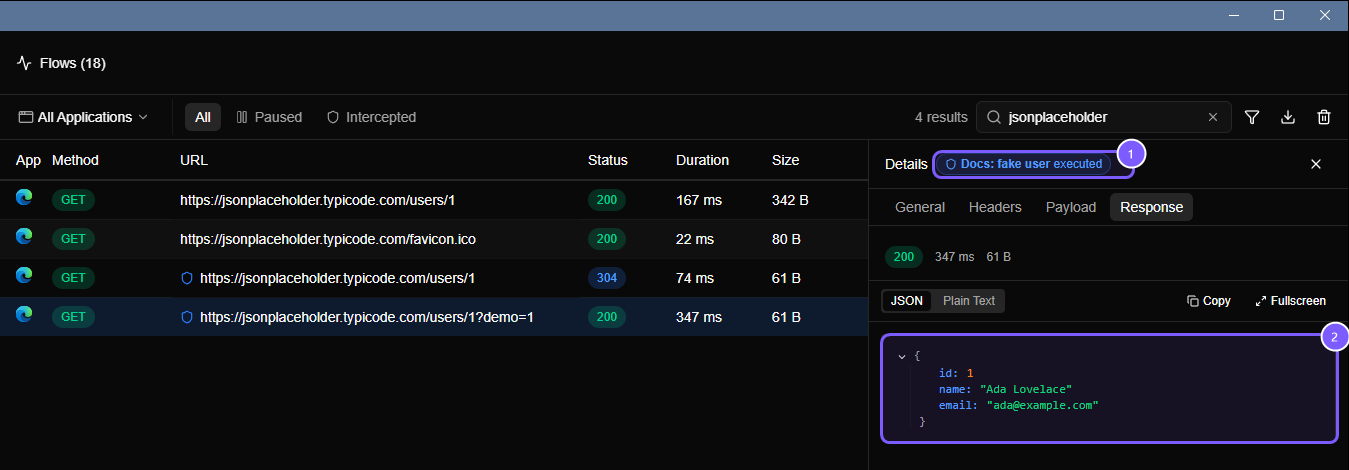Click the 4 results label

tap(941, 117)
